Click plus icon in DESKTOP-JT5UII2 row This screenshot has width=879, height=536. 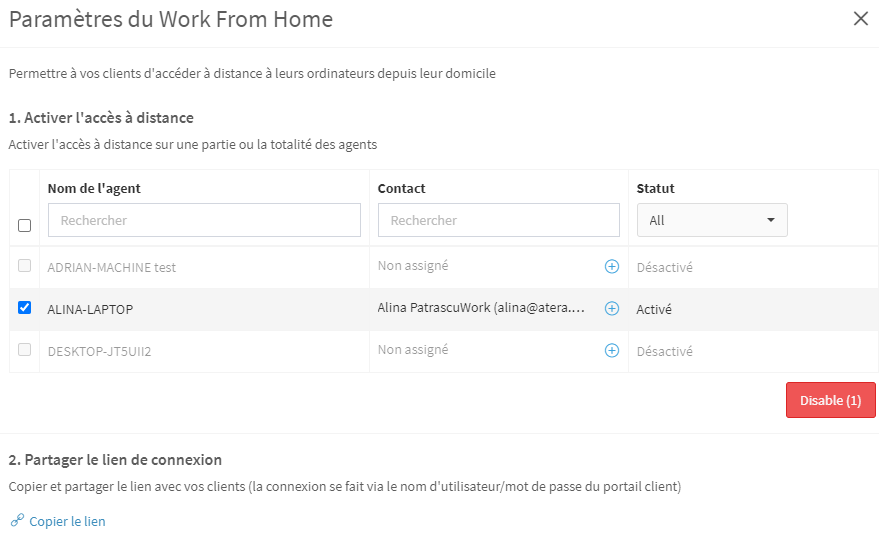[612, 350]
